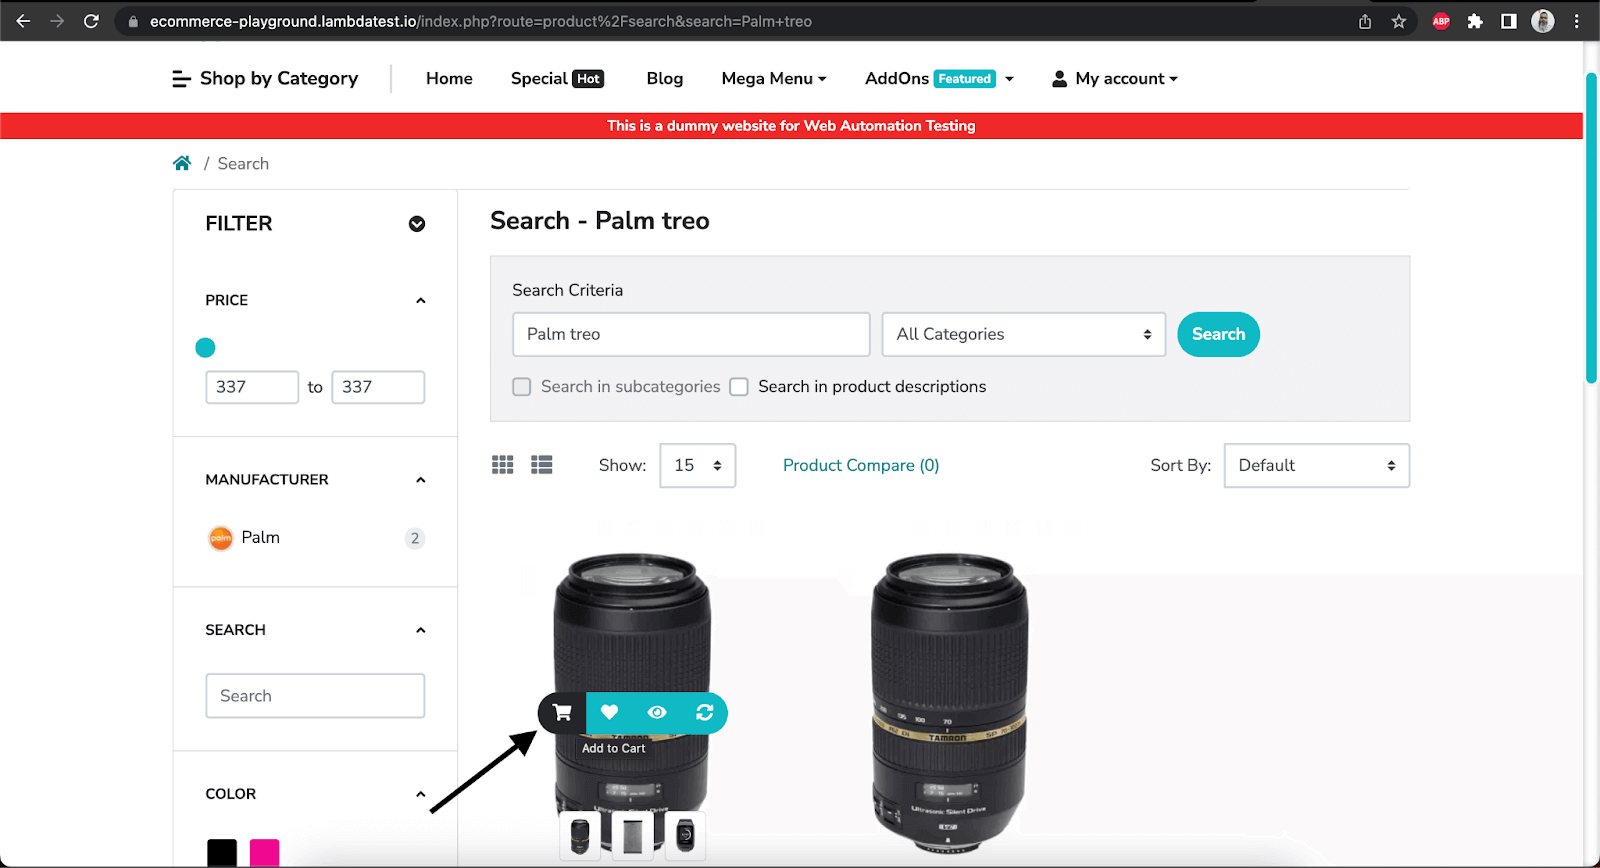Open the Chrome three-dot menu
Viewport: 1600px width, 868px height.
tap(1577, 21)
